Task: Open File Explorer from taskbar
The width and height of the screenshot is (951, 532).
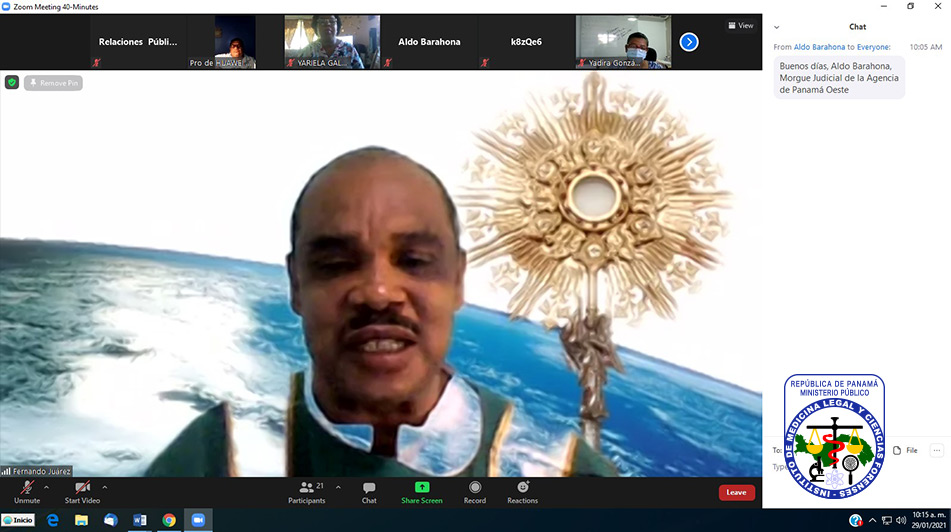Action: click(81, 520)
